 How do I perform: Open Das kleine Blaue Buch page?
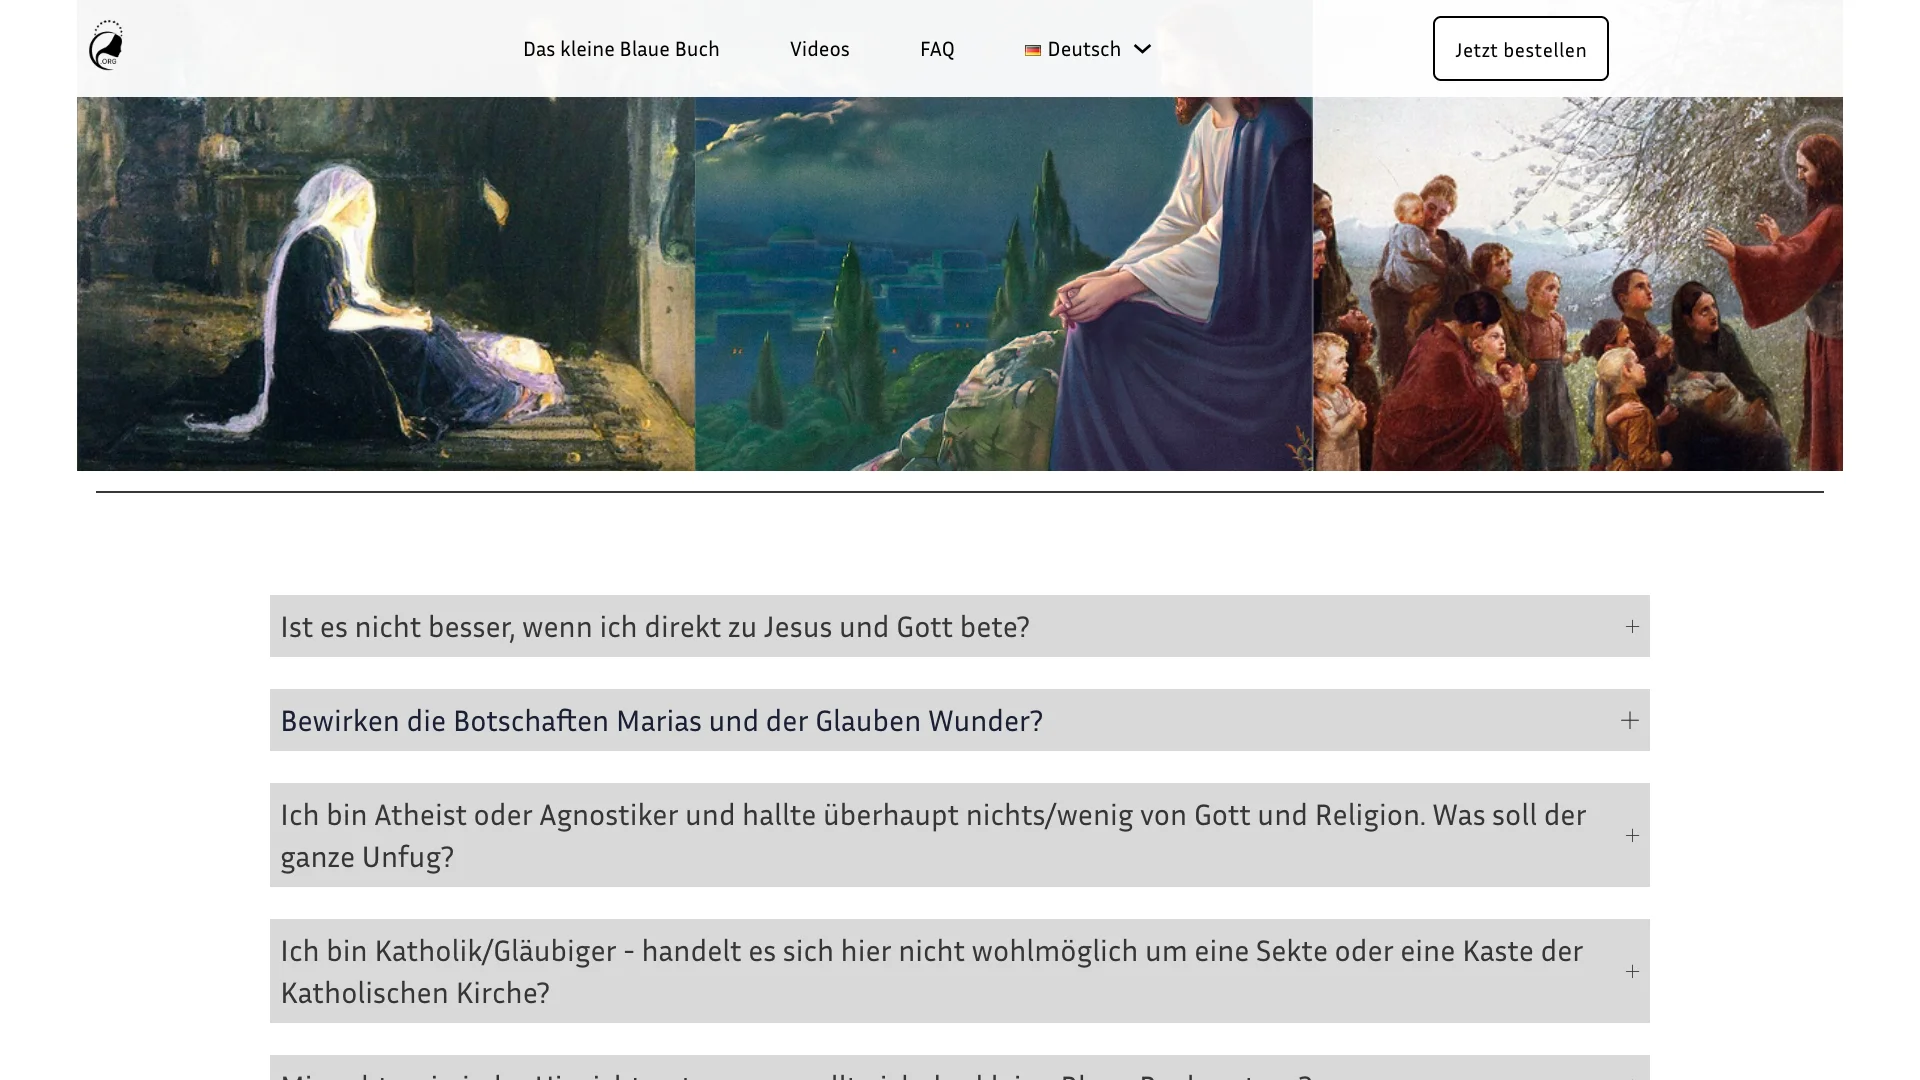point(621,49)
